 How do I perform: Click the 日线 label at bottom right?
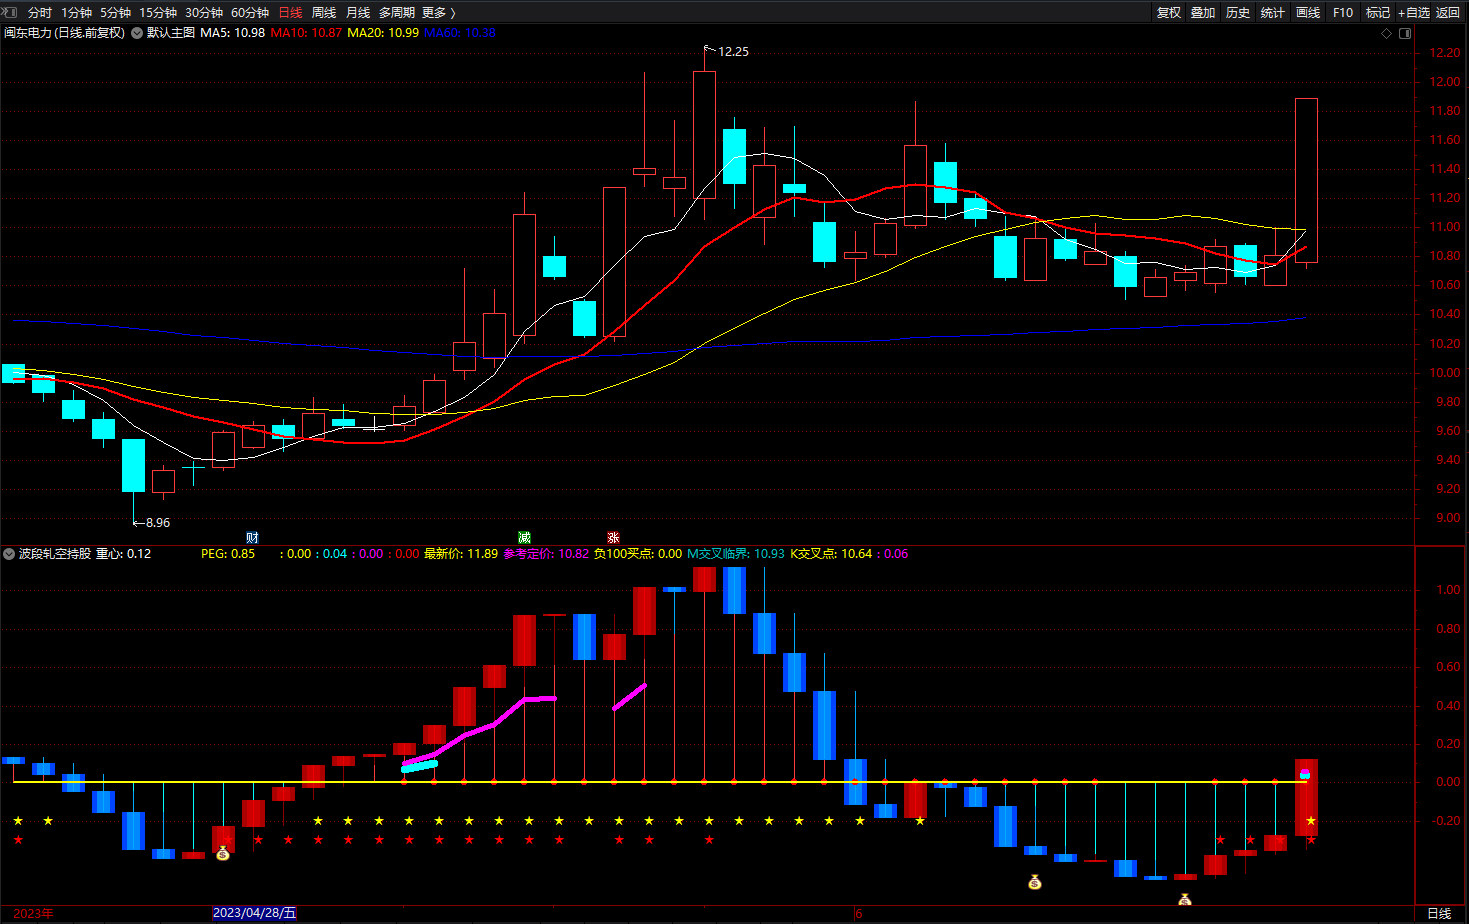click(x=1439, y=913)
